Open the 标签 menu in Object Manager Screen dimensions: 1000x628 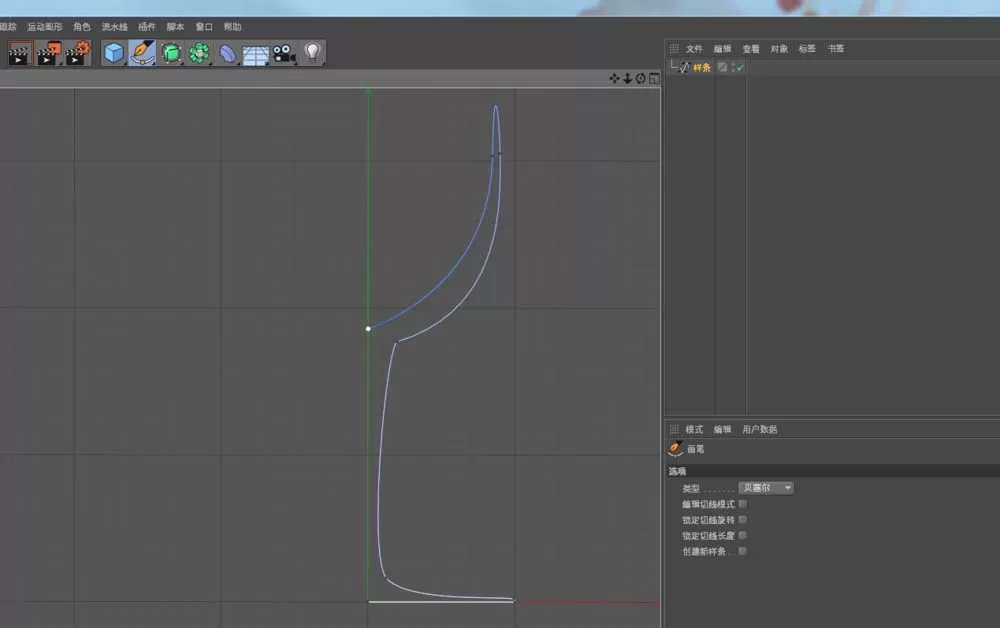point(807,48)
